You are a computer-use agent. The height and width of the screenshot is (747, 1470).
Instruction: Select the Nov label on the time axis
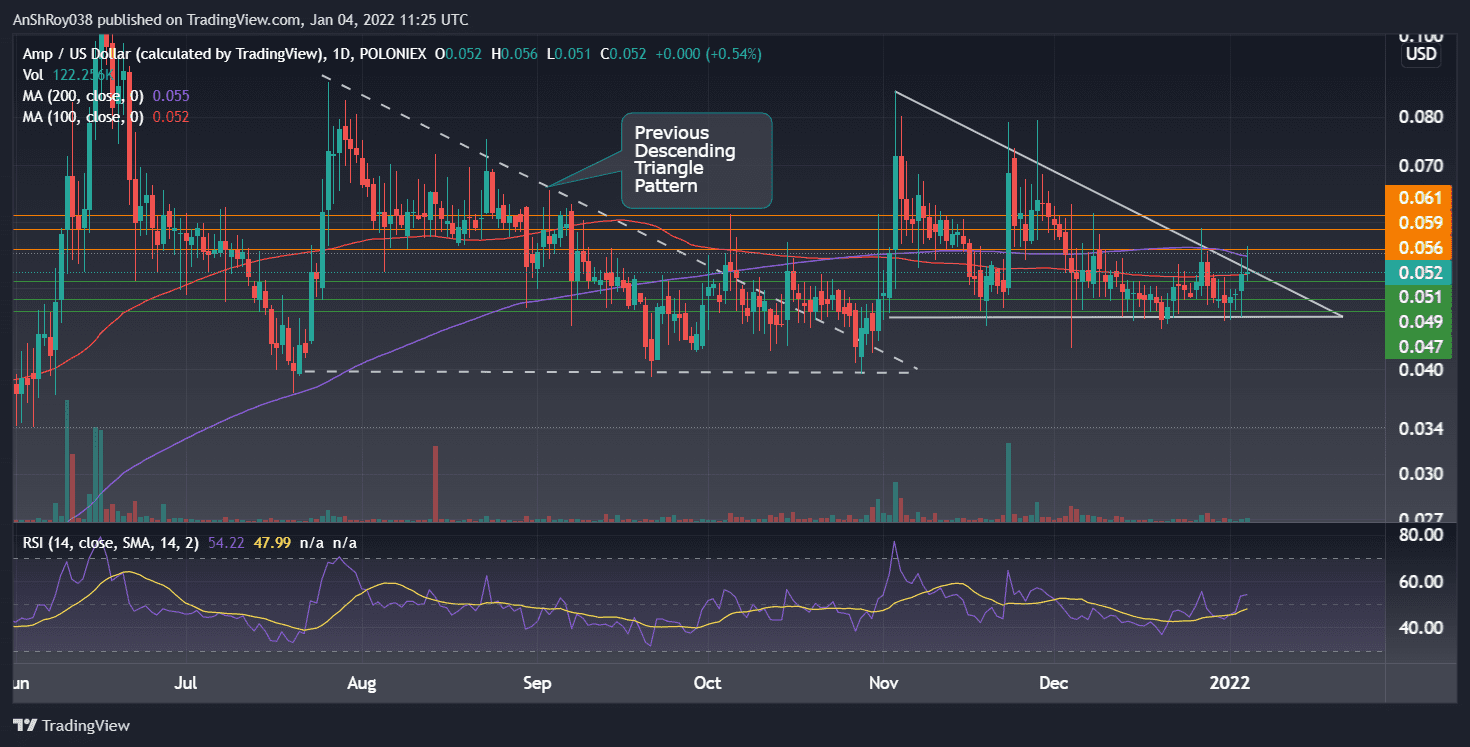(883, 683)
